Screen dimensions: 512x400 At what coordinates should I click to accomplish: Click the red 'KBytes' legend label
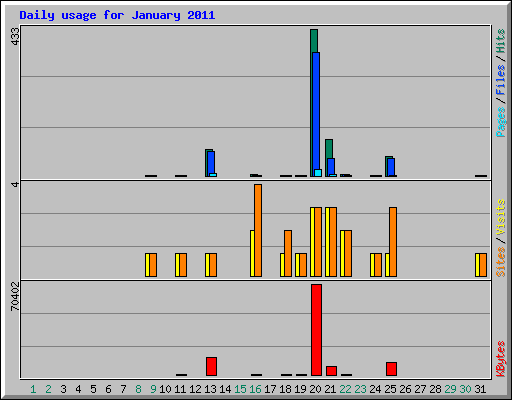pos(501,359)
